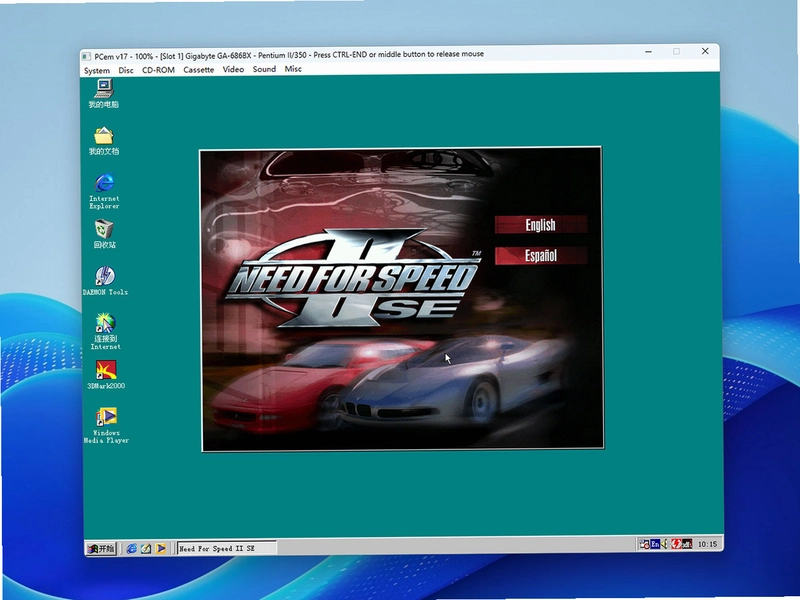Open the Misc menu in PCem
Image resolution: width=800 pixels, height=600 pixels.
pyautogui.click(x=293, y=68)
